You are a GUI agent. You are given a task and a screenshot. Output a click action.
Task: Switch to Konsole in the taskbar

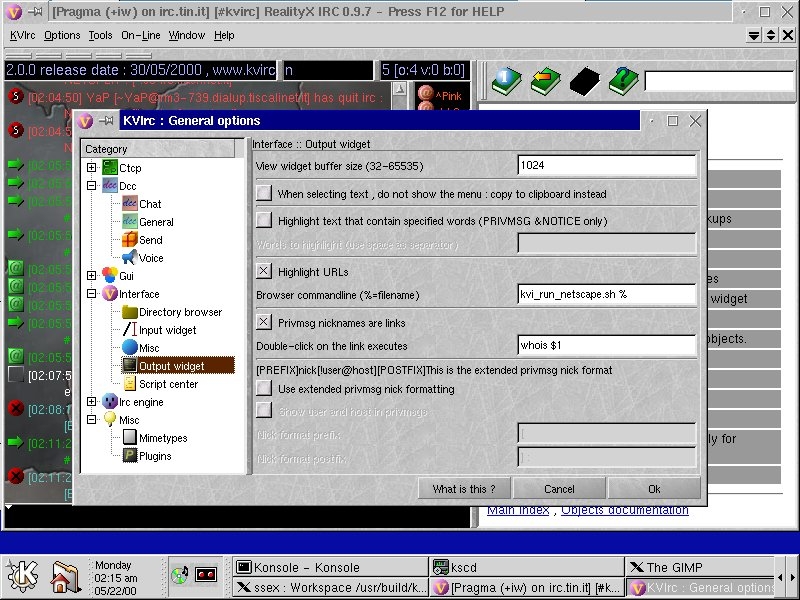click(331, 567)
